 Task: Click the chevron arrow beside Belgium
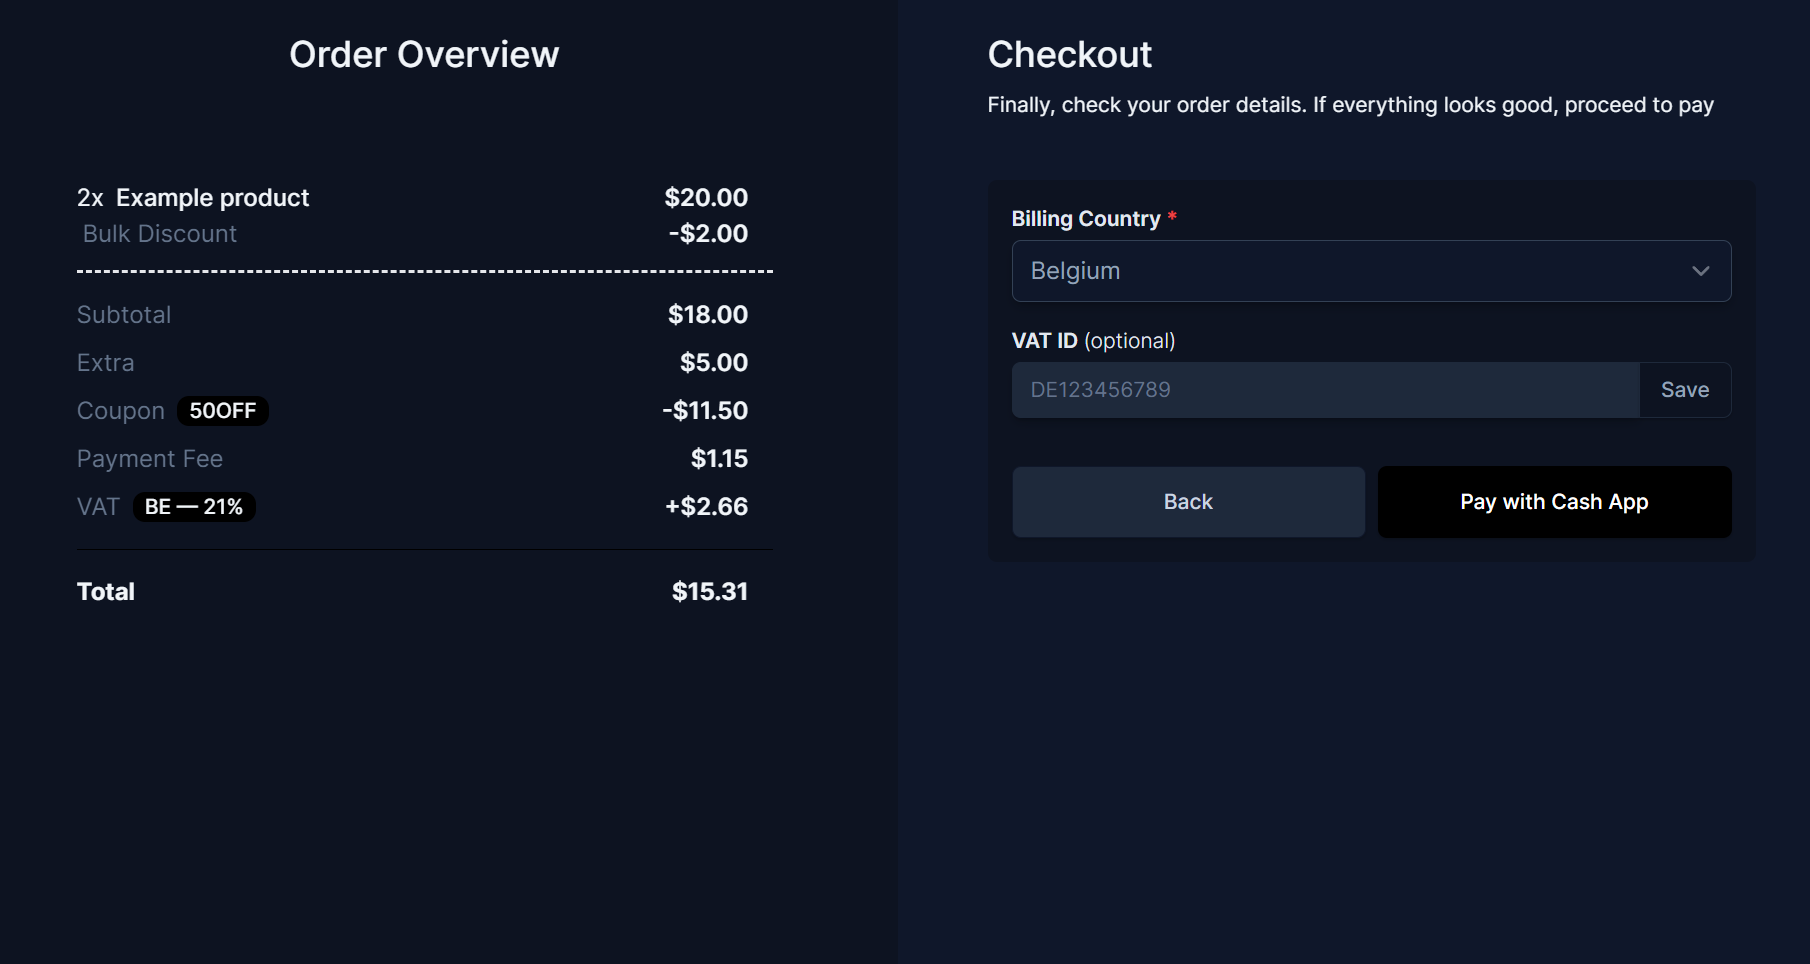[1700, 271]
